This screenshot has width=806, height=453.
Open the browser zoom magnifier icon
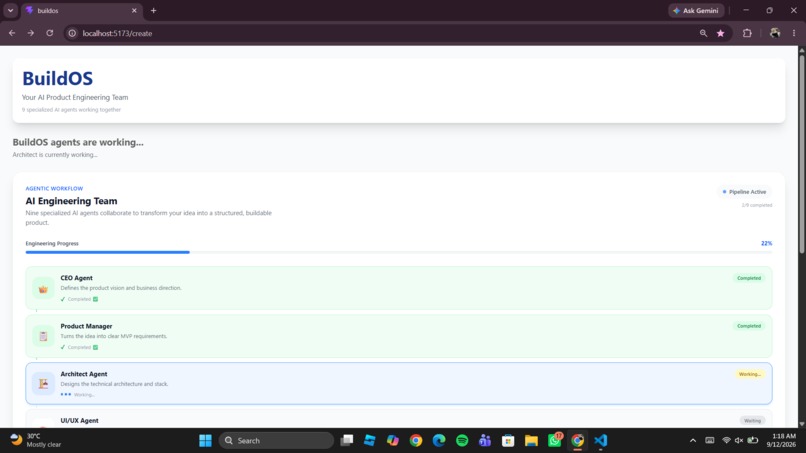pos(703,33)
